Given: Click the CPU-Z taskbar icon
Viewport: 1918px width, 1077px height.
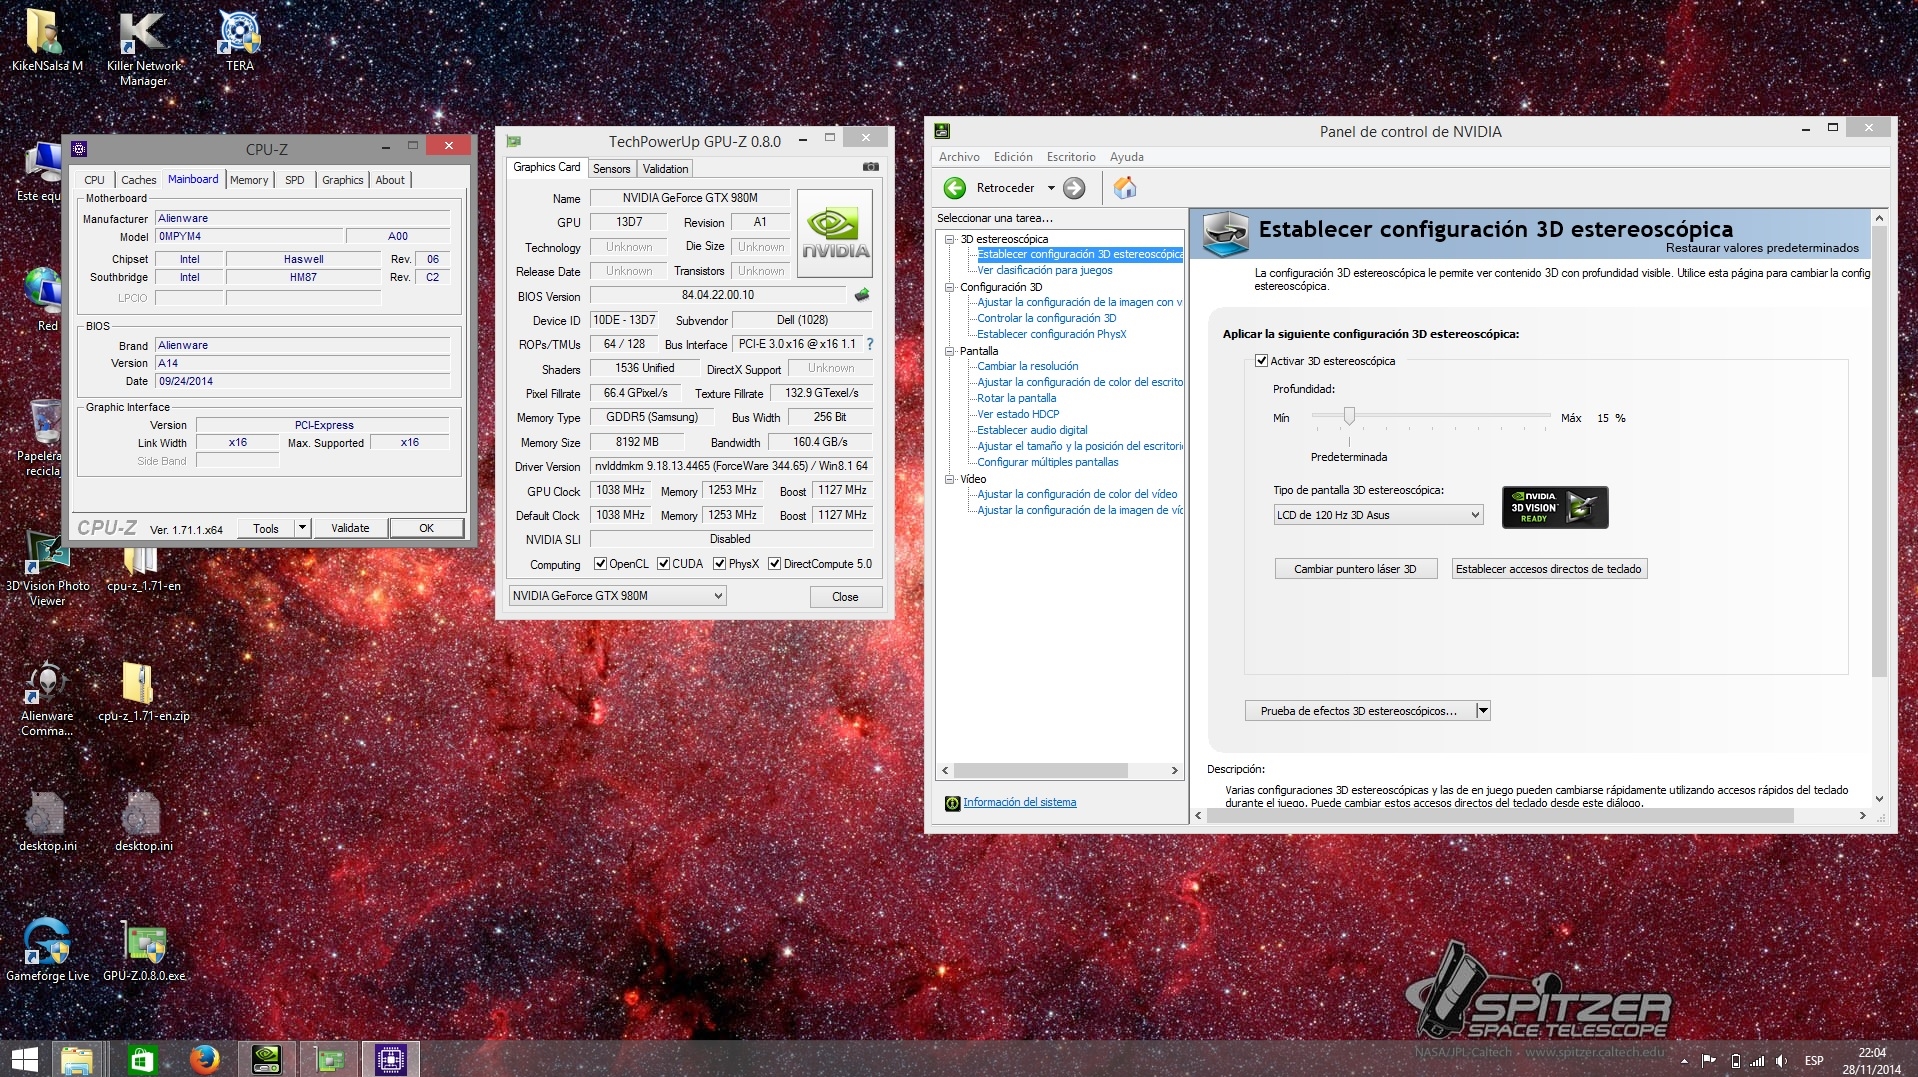Looking at the screenshot, I should click(391, 1059).
